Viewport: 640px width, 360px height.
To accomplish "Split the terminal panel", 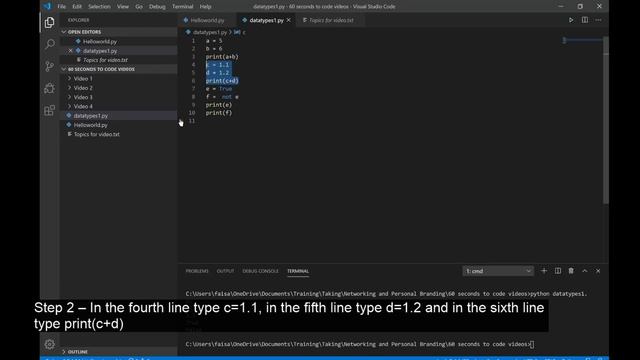I will pyautogui.click(x=558, y=271).
